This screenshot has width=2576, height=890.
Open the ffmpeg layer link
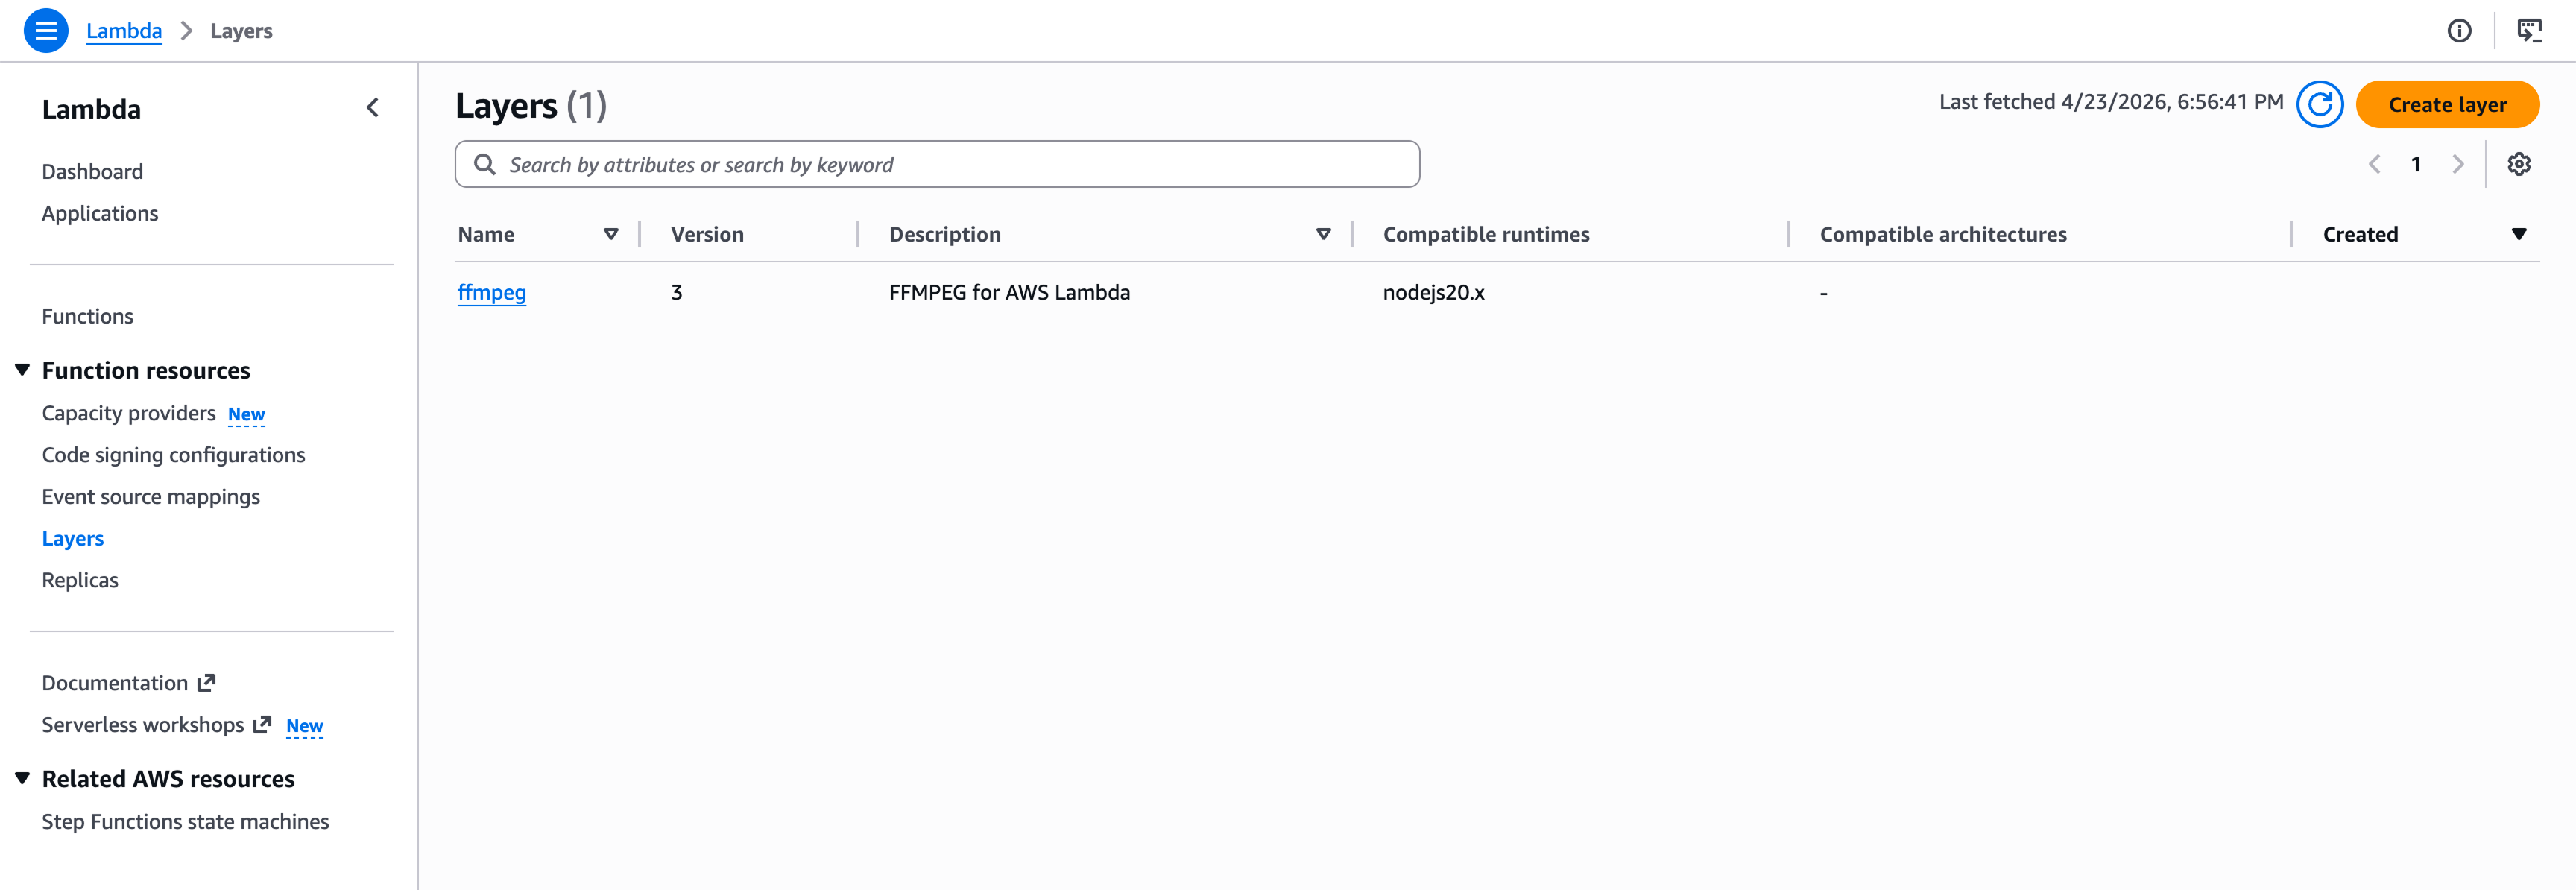pos(491,292)
